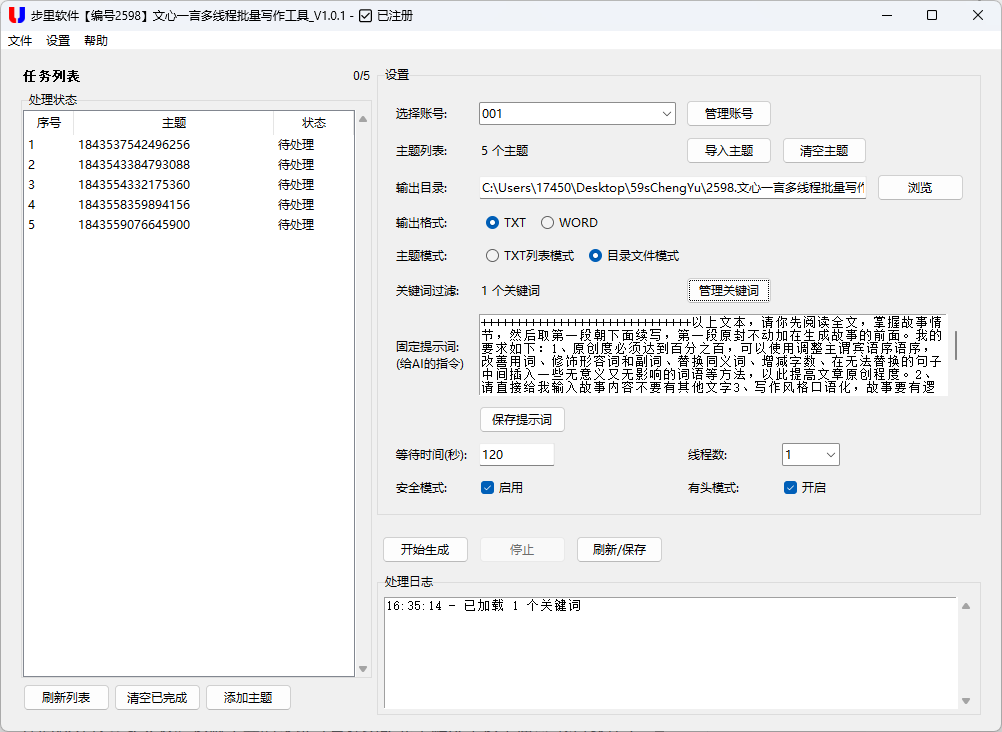Click the 管理账号 button
The width and height of the screenshot is (1002, 732).
pyautogui.click(x=728, y=114)
